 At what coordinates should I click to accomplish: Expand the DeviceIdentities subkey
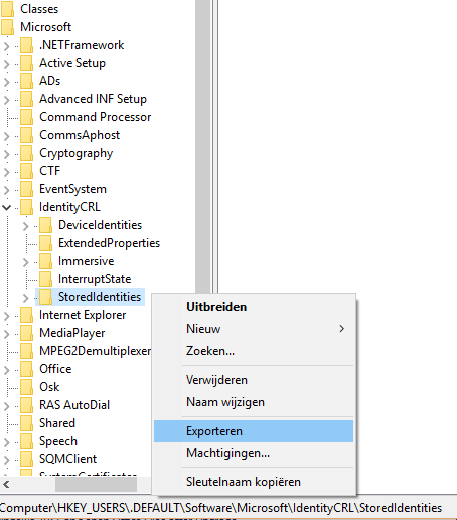coord(26,226)
